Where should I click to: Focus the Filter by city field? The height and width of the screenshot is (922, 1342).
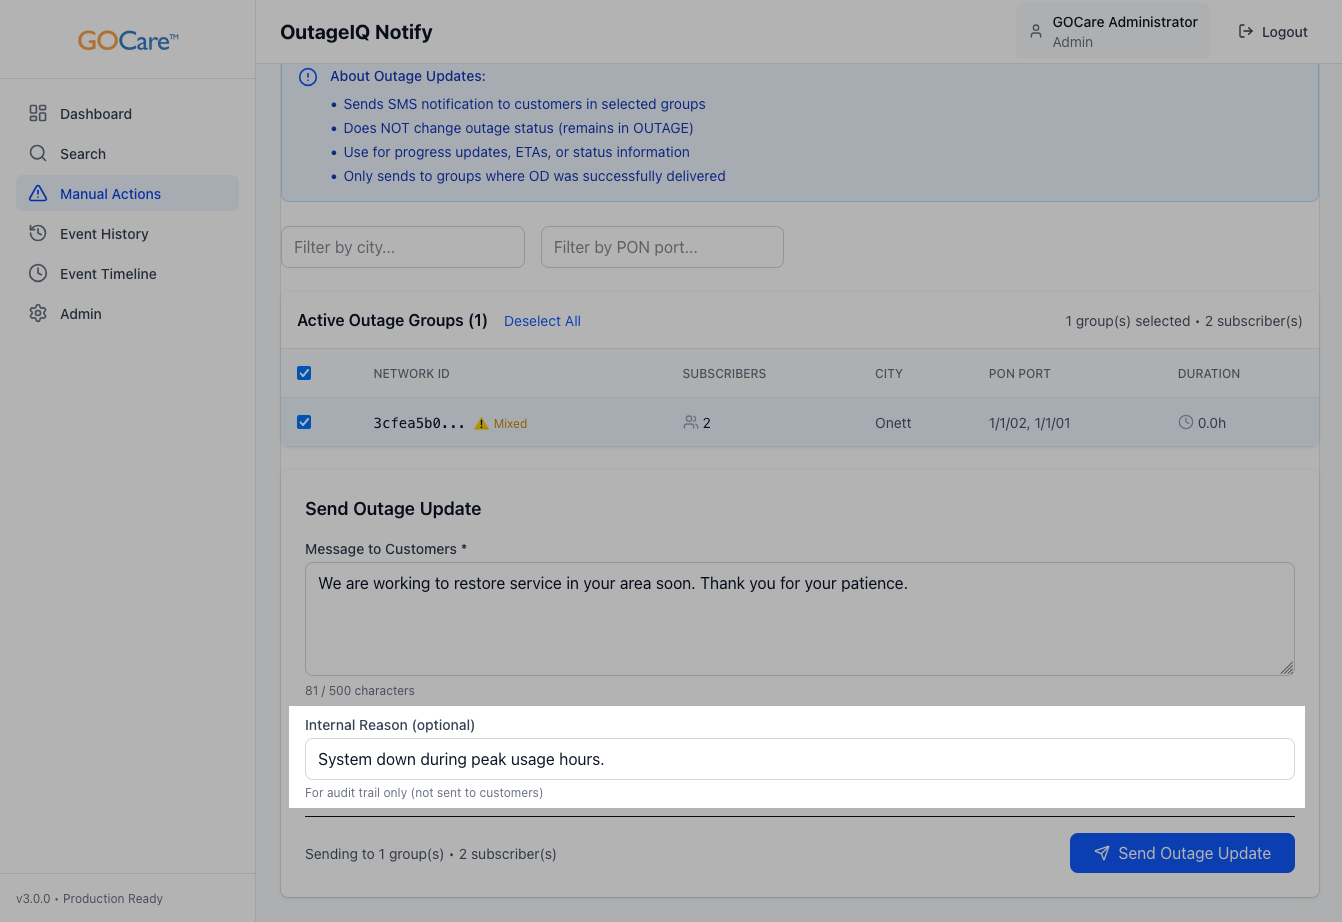402,247
